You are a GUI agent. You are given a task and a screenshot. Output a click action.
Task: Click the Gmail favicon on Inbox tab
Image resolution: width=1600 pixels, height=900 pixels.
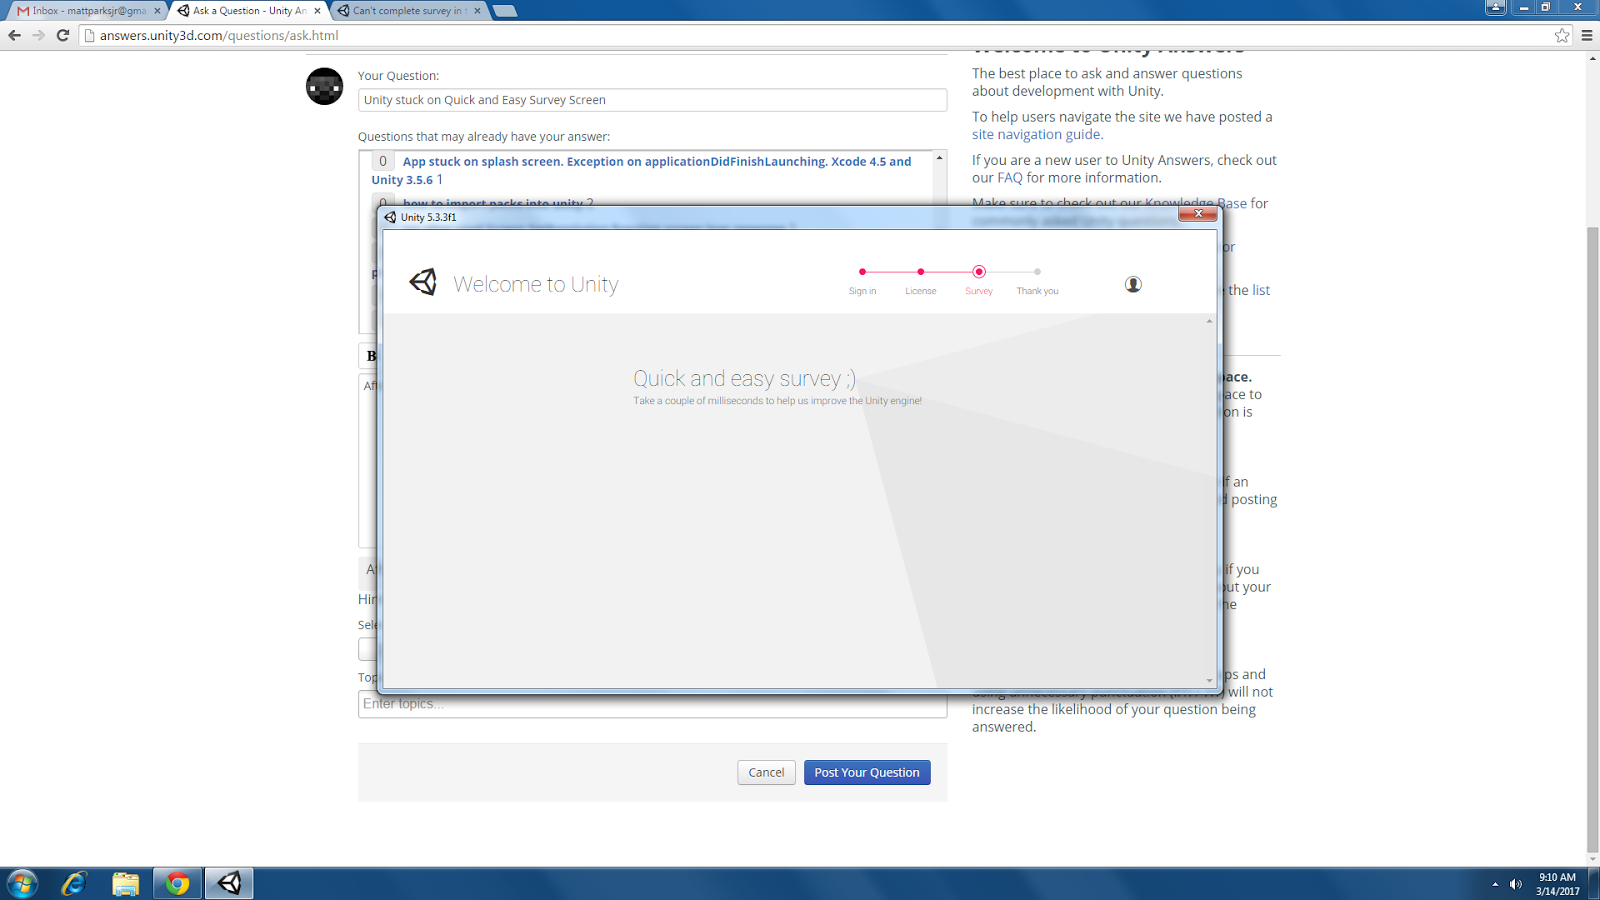[23, 11]
